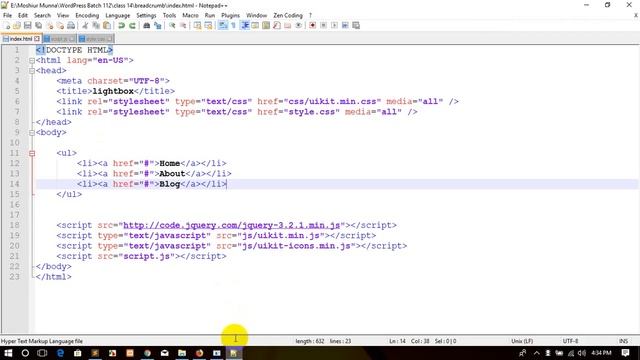Collapse the head tag fold on line 3

pos(32,71)
